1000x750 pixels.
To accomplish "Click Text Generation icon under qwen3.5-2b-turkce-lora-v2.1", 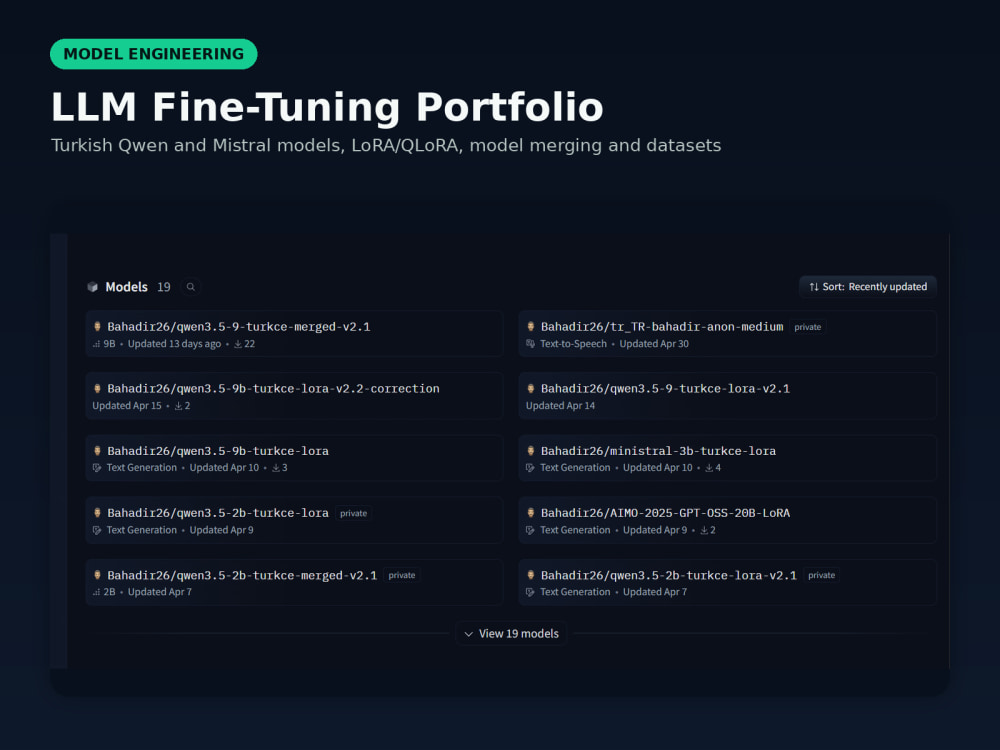I will [530, 592].
